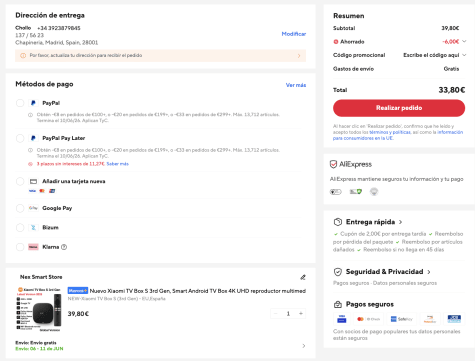Image resolution: width=475 pixels, height=361 pixels.
Task: Open shipping options arrow for the item
Action: click(303, 346)
